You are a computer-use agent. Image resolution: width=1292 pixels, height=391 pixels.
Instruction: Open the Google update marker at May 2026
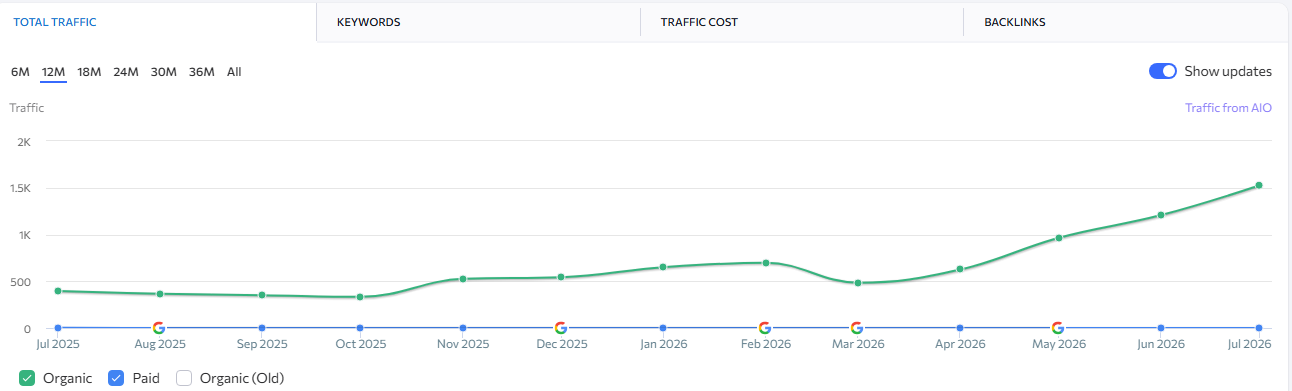click(x=1058, y=328)
